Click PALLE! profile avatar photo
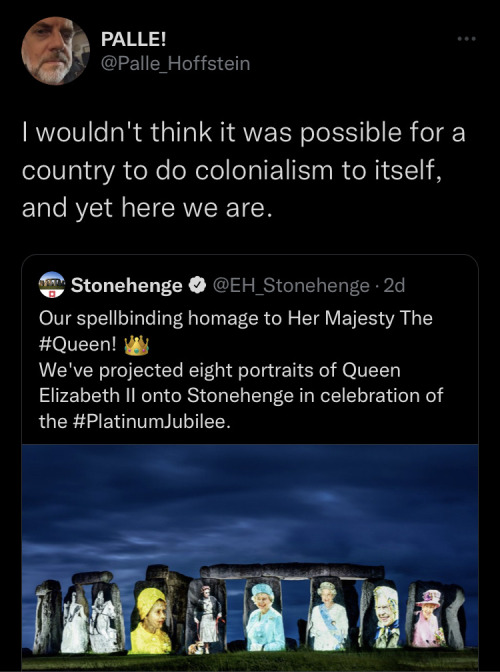 (x=55, y=51)
